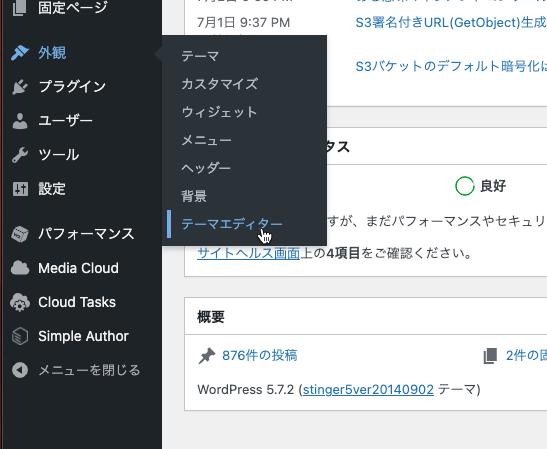This screenshot has height=449, width=547.
Task: Select ヘッダー in the submenu
Action: pyautogui.click(x=206, y=168)
